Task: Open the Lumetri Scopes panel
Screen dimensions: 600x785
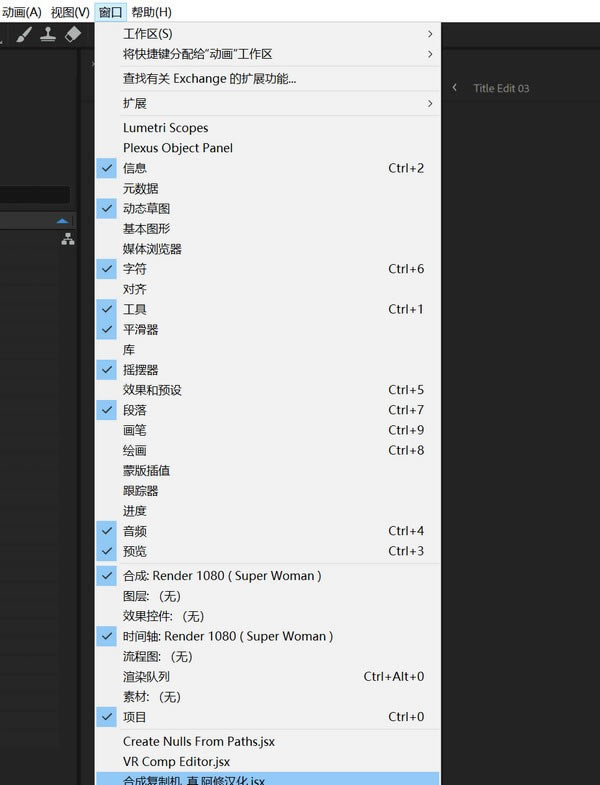Action: 268,128
